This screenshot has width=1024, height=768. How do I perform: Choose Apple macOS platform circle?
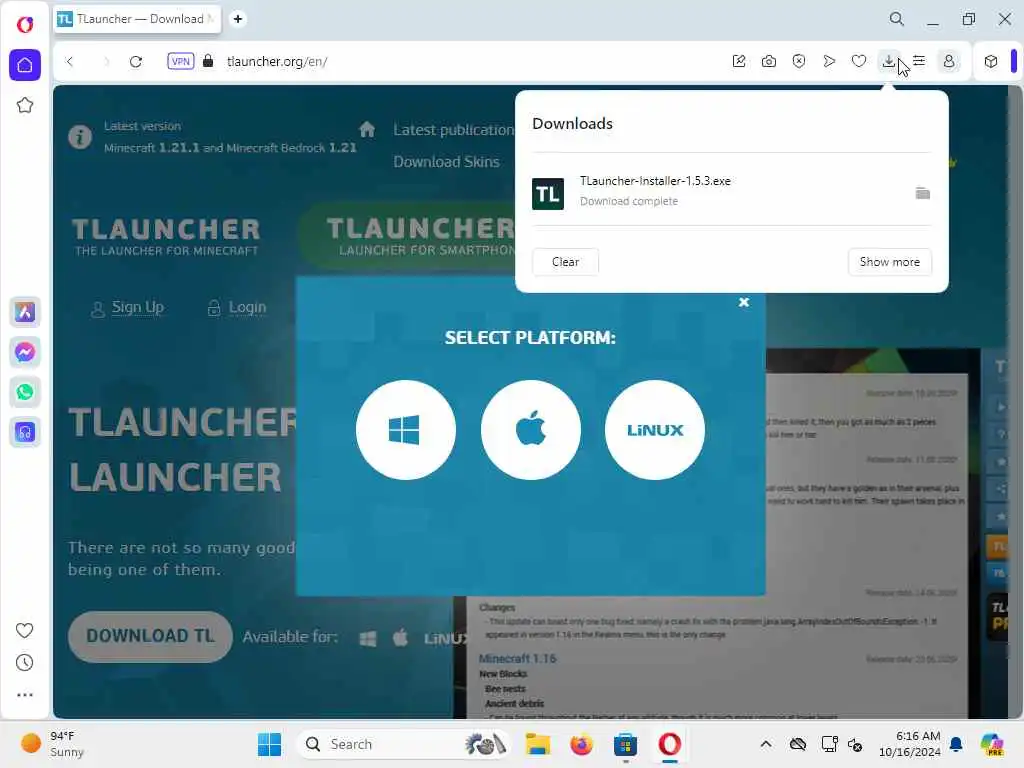530,430
